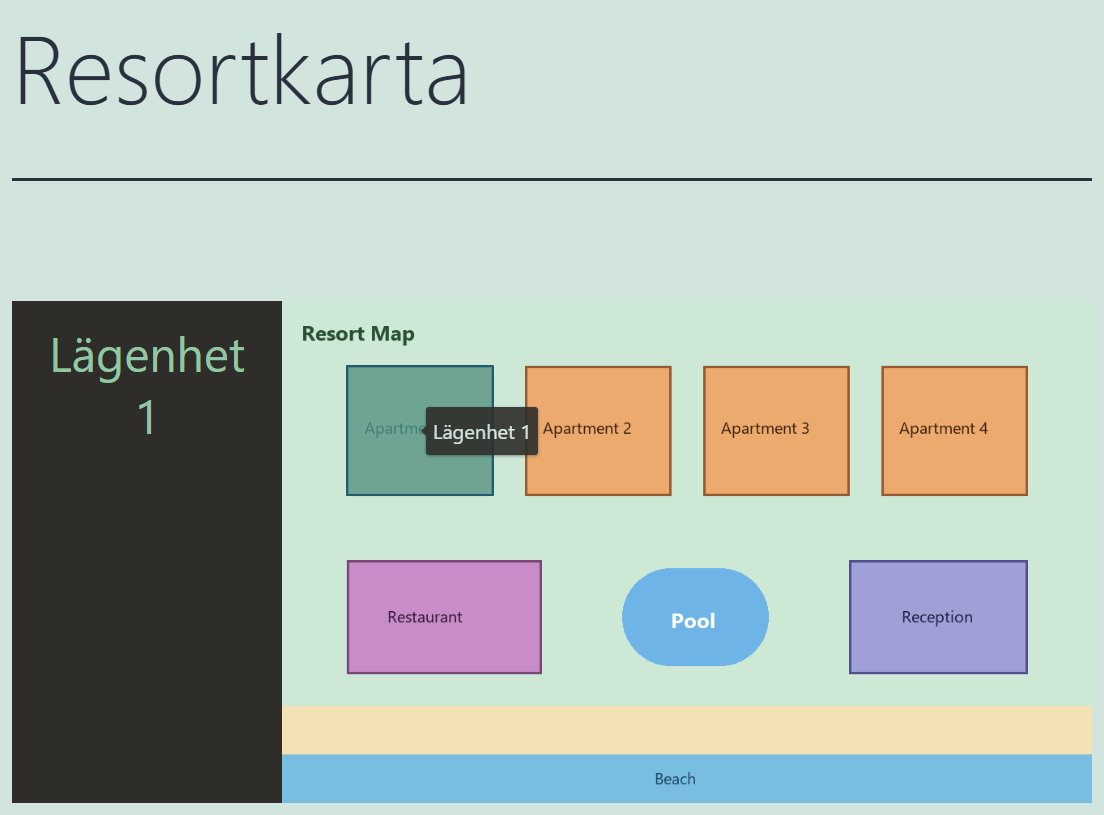Viewport: 1104px width, 815px height.
Task: Select the Apartment 4 rectangle
Action: tap(954, 431)
